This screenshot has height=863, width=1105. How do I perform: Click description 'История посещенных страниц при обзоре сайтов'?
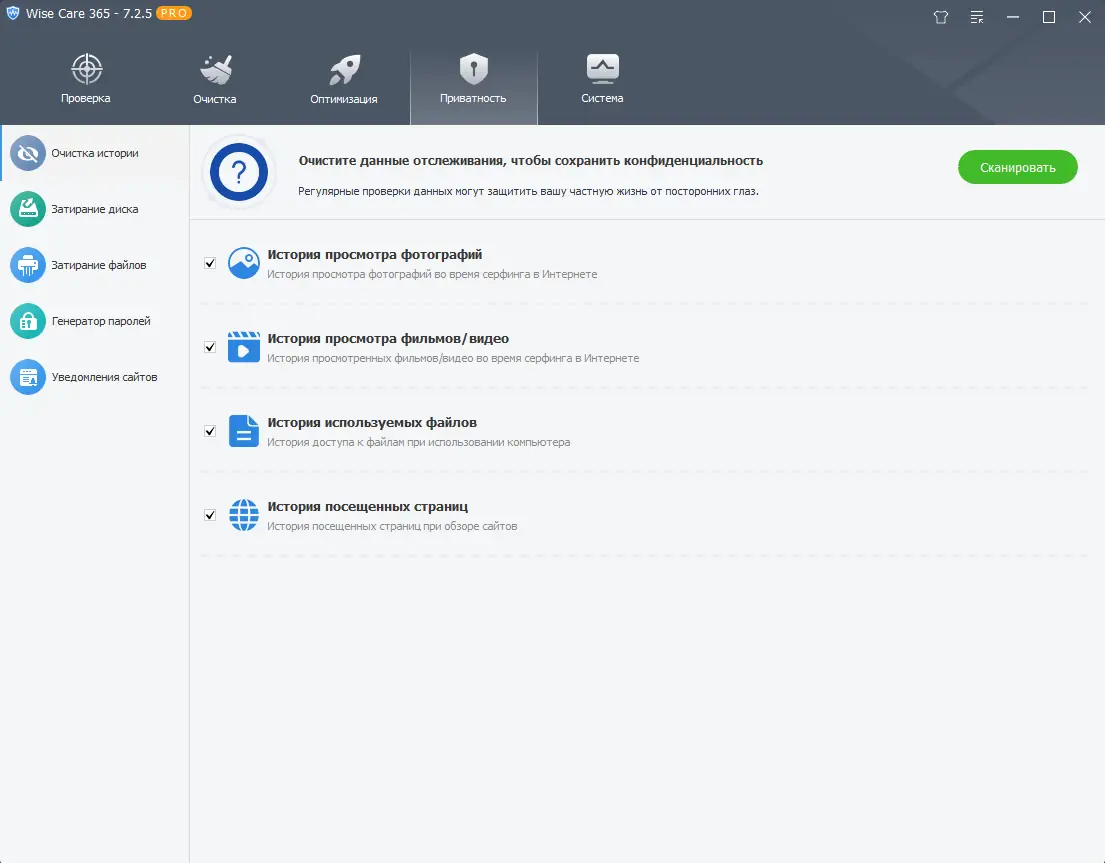(392, 526)
